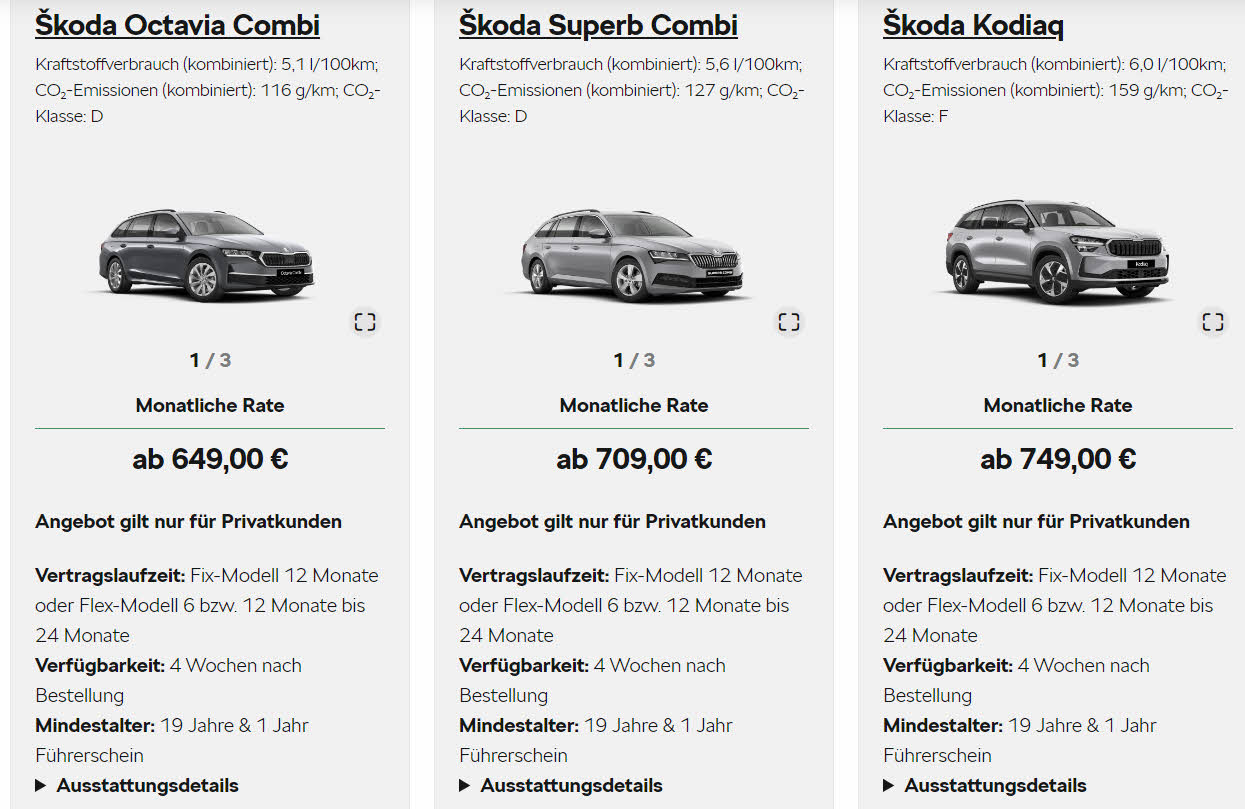
Task: Click the 1 / 3 image counter under the Kodiaq
Action: [1058, 360]
